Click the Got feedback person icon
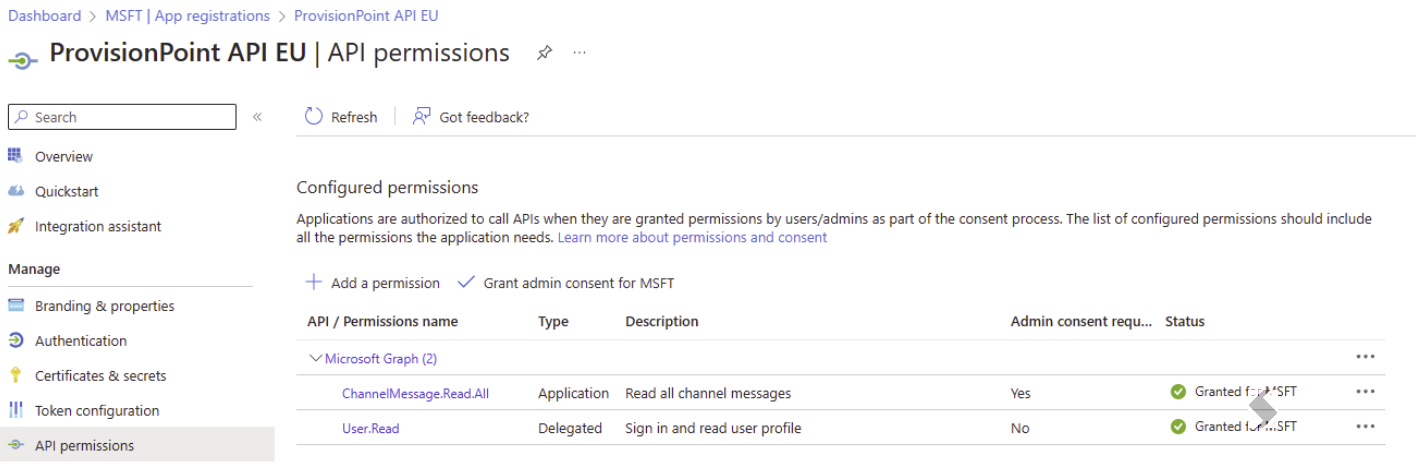 422,116
